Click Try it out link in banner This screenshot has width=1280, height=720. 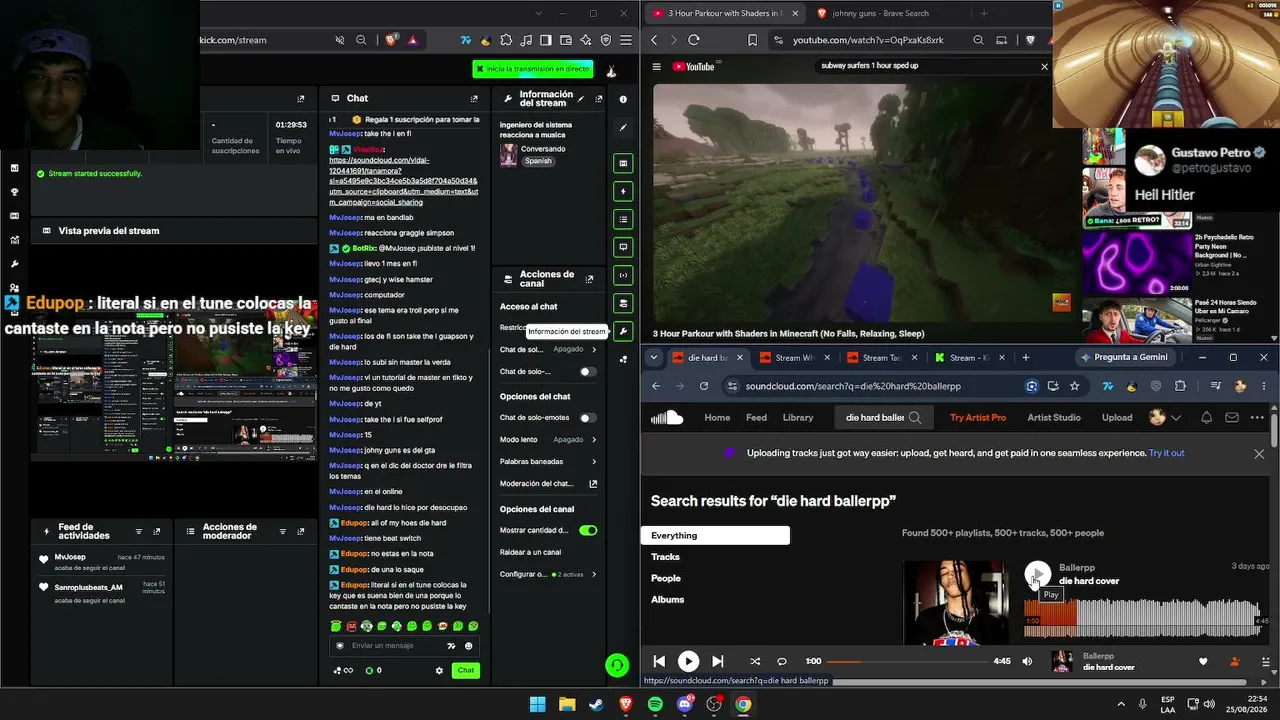point(1167,453)
